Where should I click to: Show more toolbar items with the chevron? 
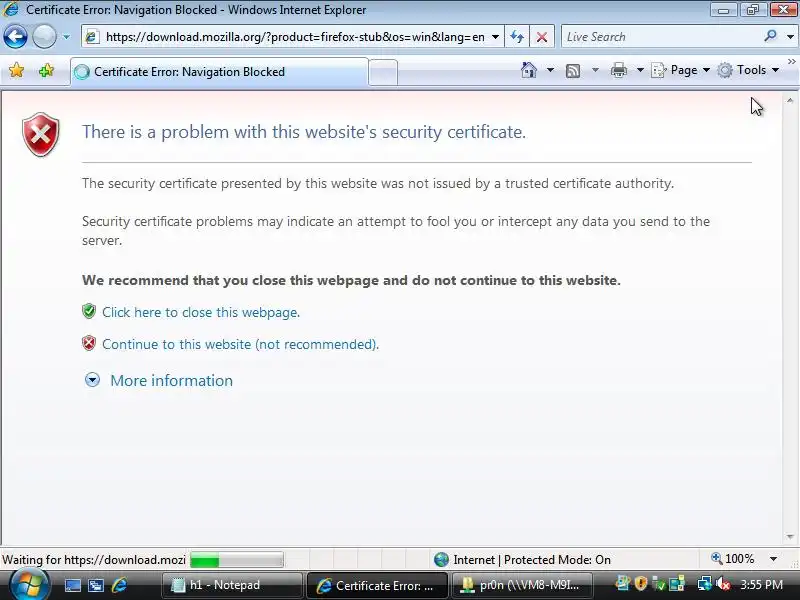click(792, 62)
